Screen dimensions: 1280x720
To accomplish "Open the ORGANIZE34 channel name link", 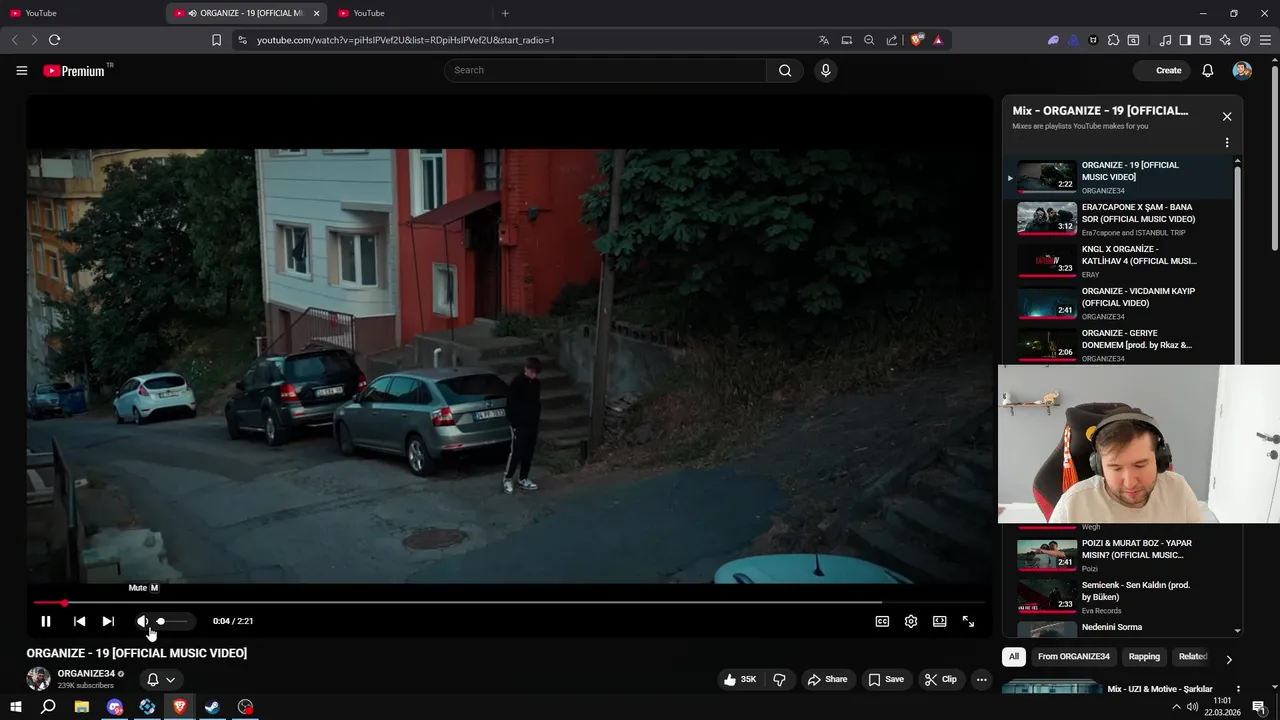I will click(86, 673).
